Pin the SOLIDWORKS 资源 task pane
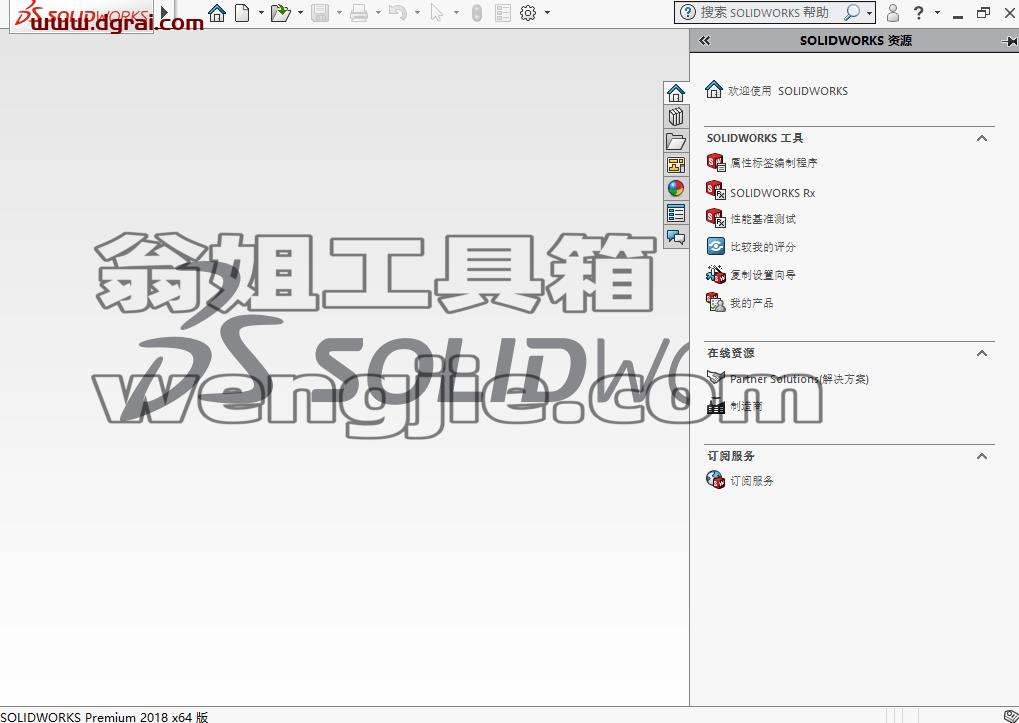The width and height of the screenshot is (1019, 723). coord(1009,41)
